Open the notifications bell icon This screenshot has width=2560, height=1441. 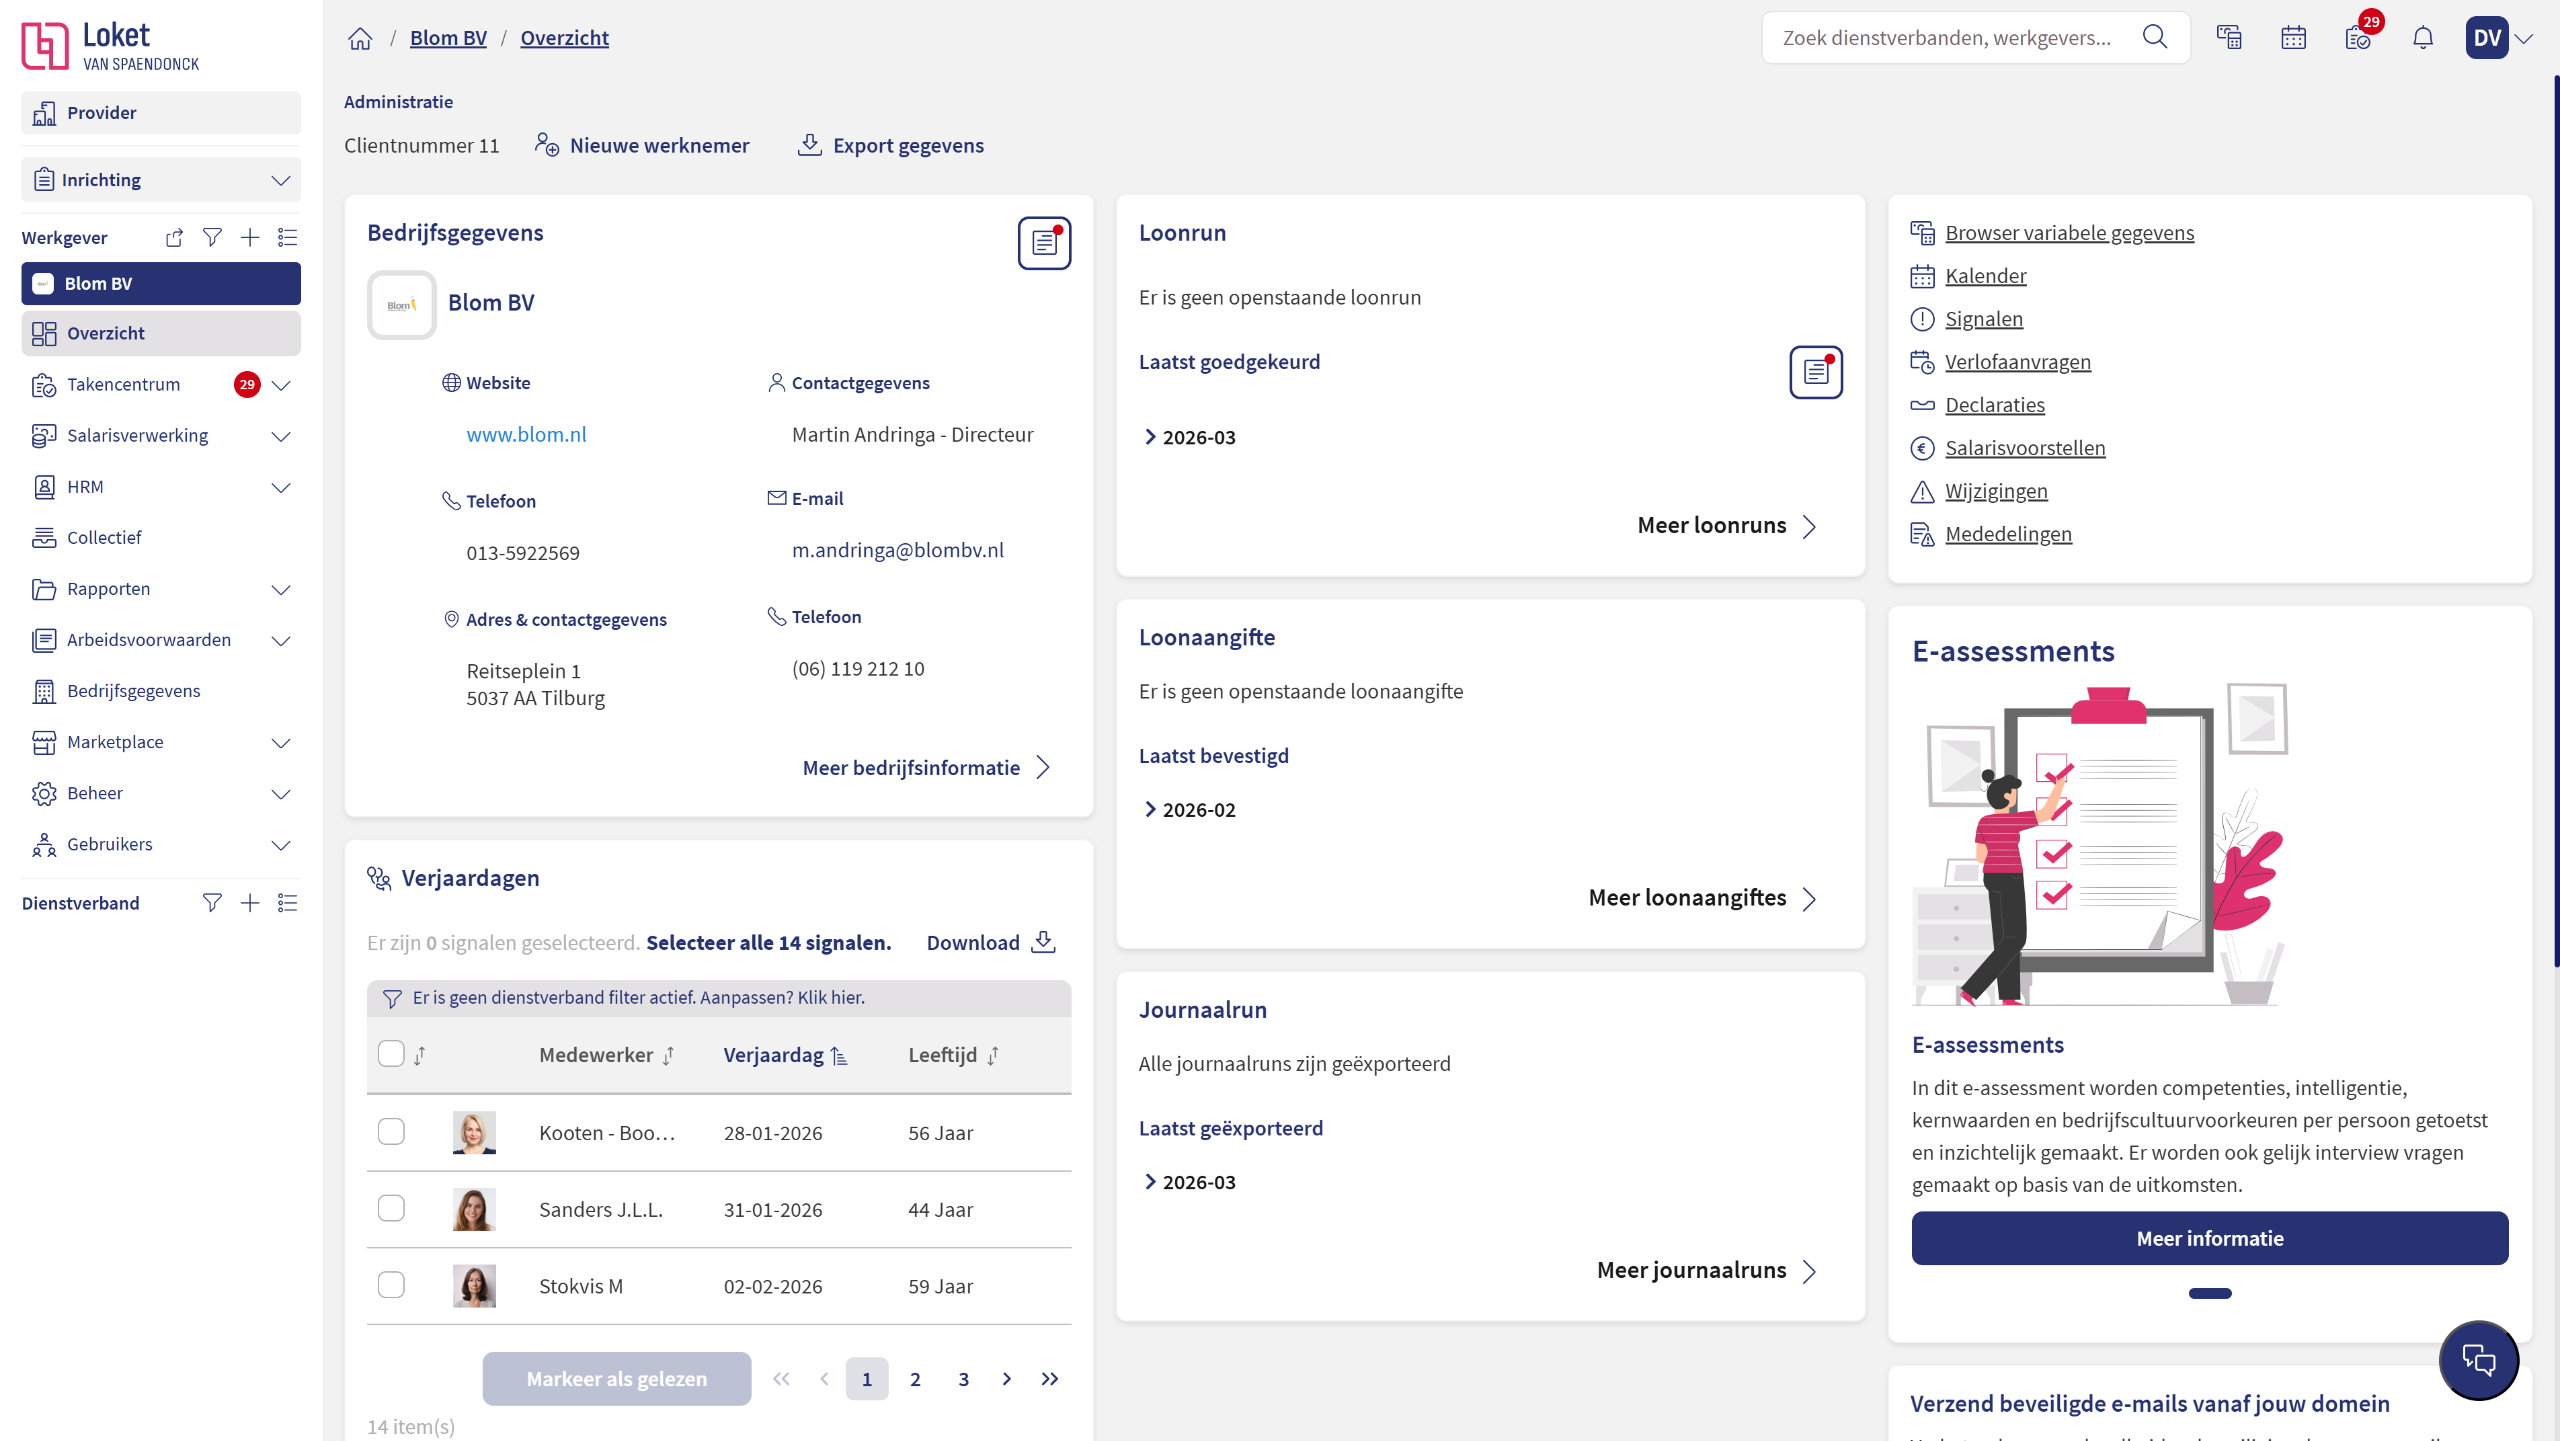[2422, 38]
